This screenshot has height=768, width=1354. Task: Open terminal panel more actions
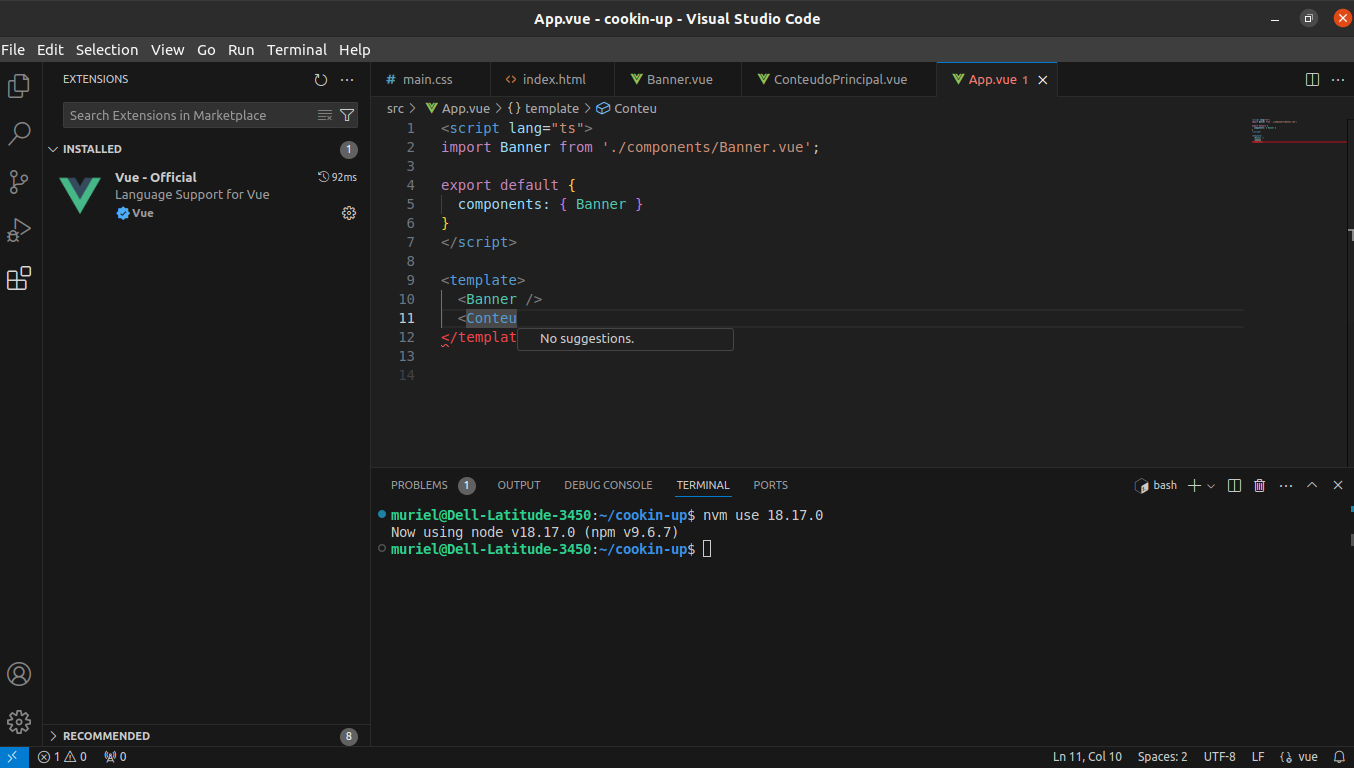[x=1286, y=485]
